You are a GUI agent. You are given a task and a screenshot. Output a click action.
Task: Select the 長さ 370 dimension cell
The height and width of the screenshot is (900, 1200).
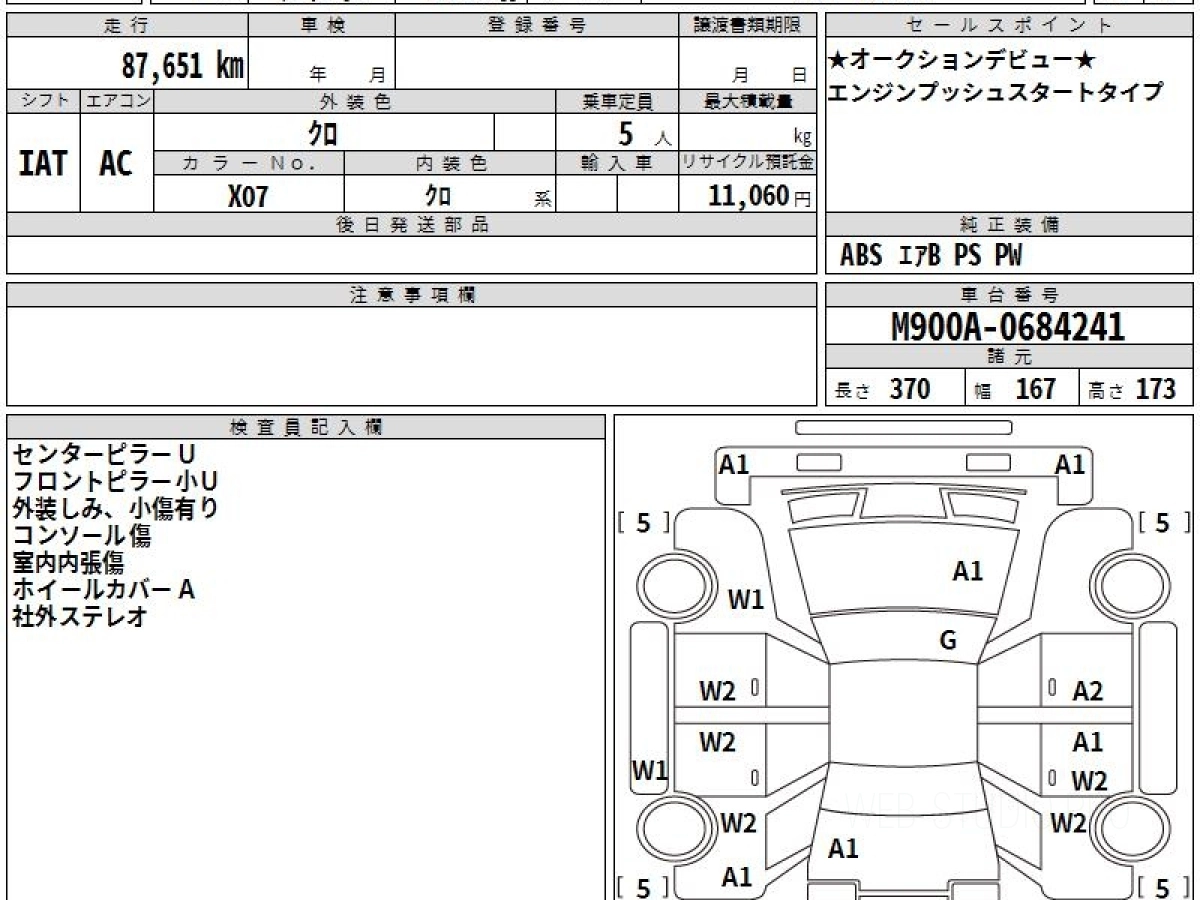click(895, 389)
